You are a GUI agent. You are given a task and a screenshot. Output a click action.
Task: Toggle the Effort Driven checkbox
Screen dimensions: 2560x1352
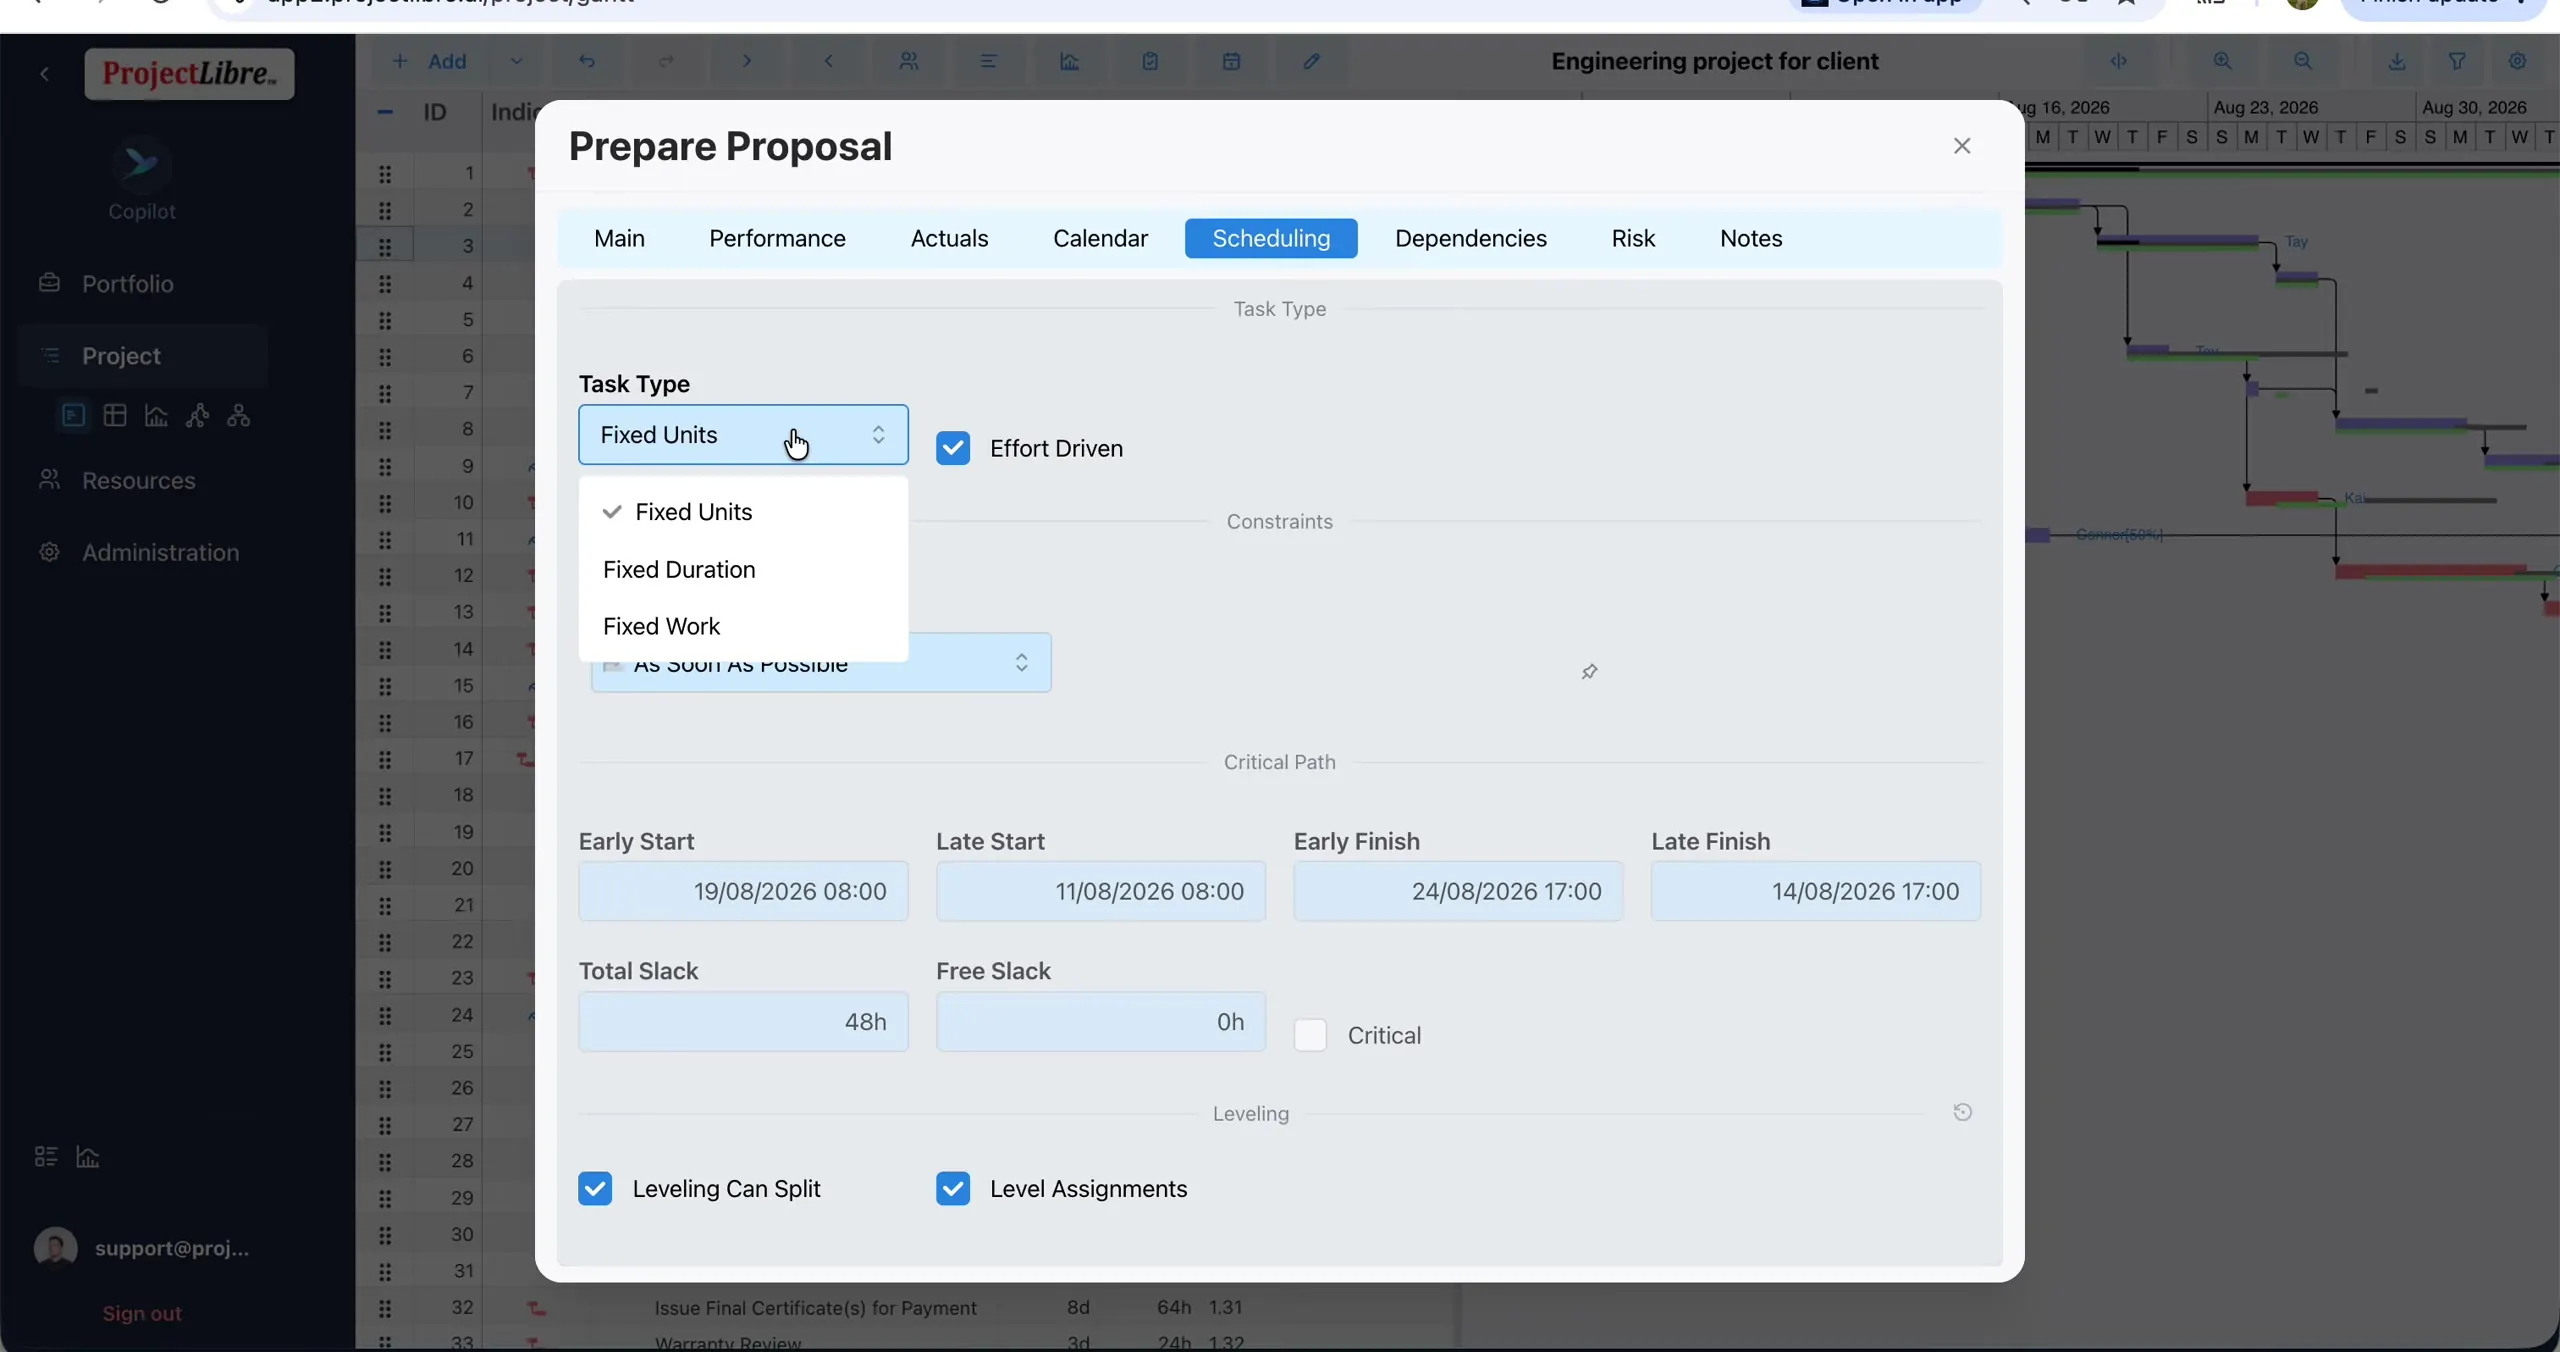click(x=953, y=449)
